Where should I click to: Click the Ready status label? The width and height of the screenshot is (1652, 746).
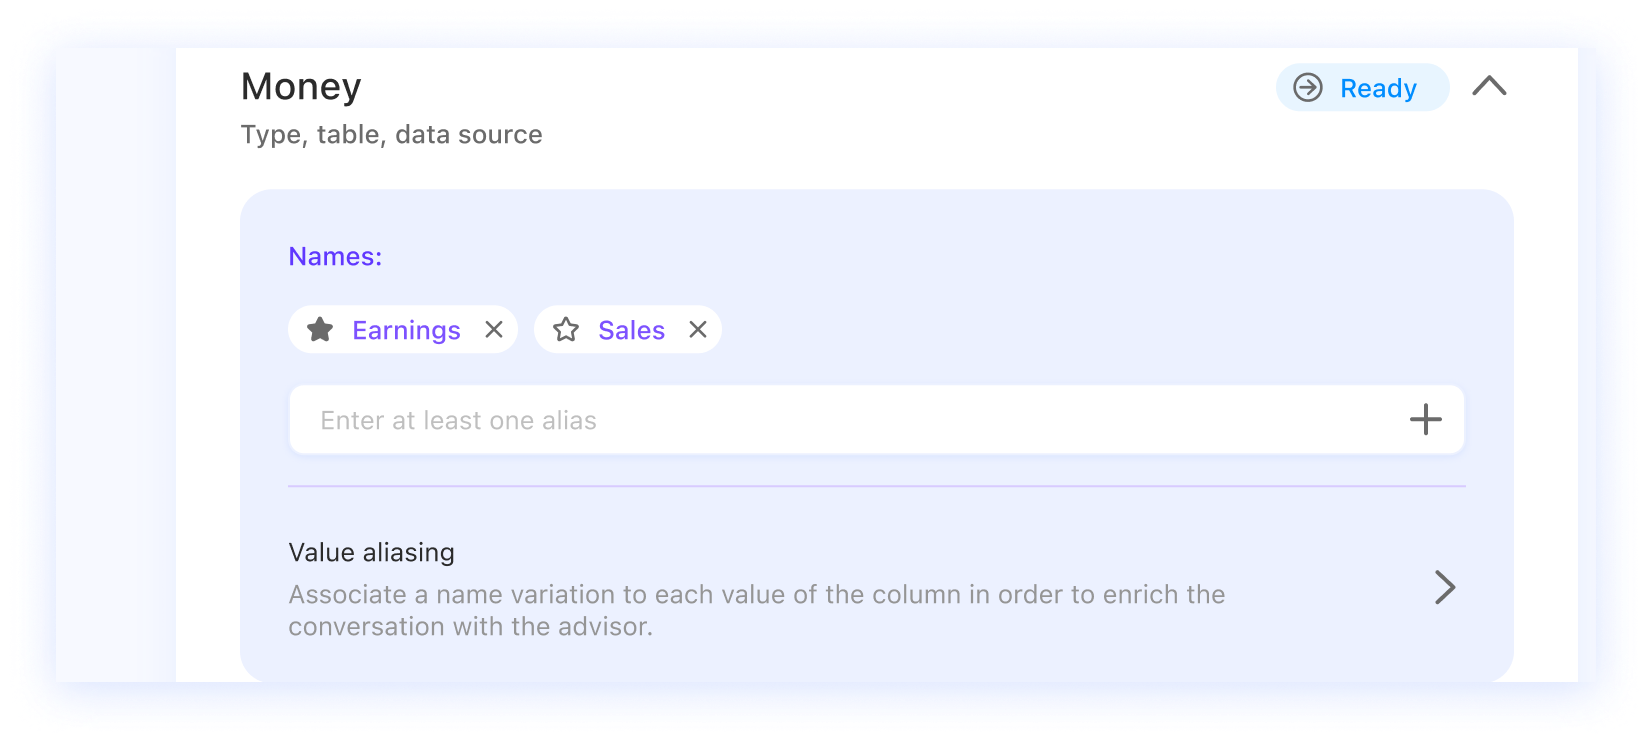[x=1378, y=88]
